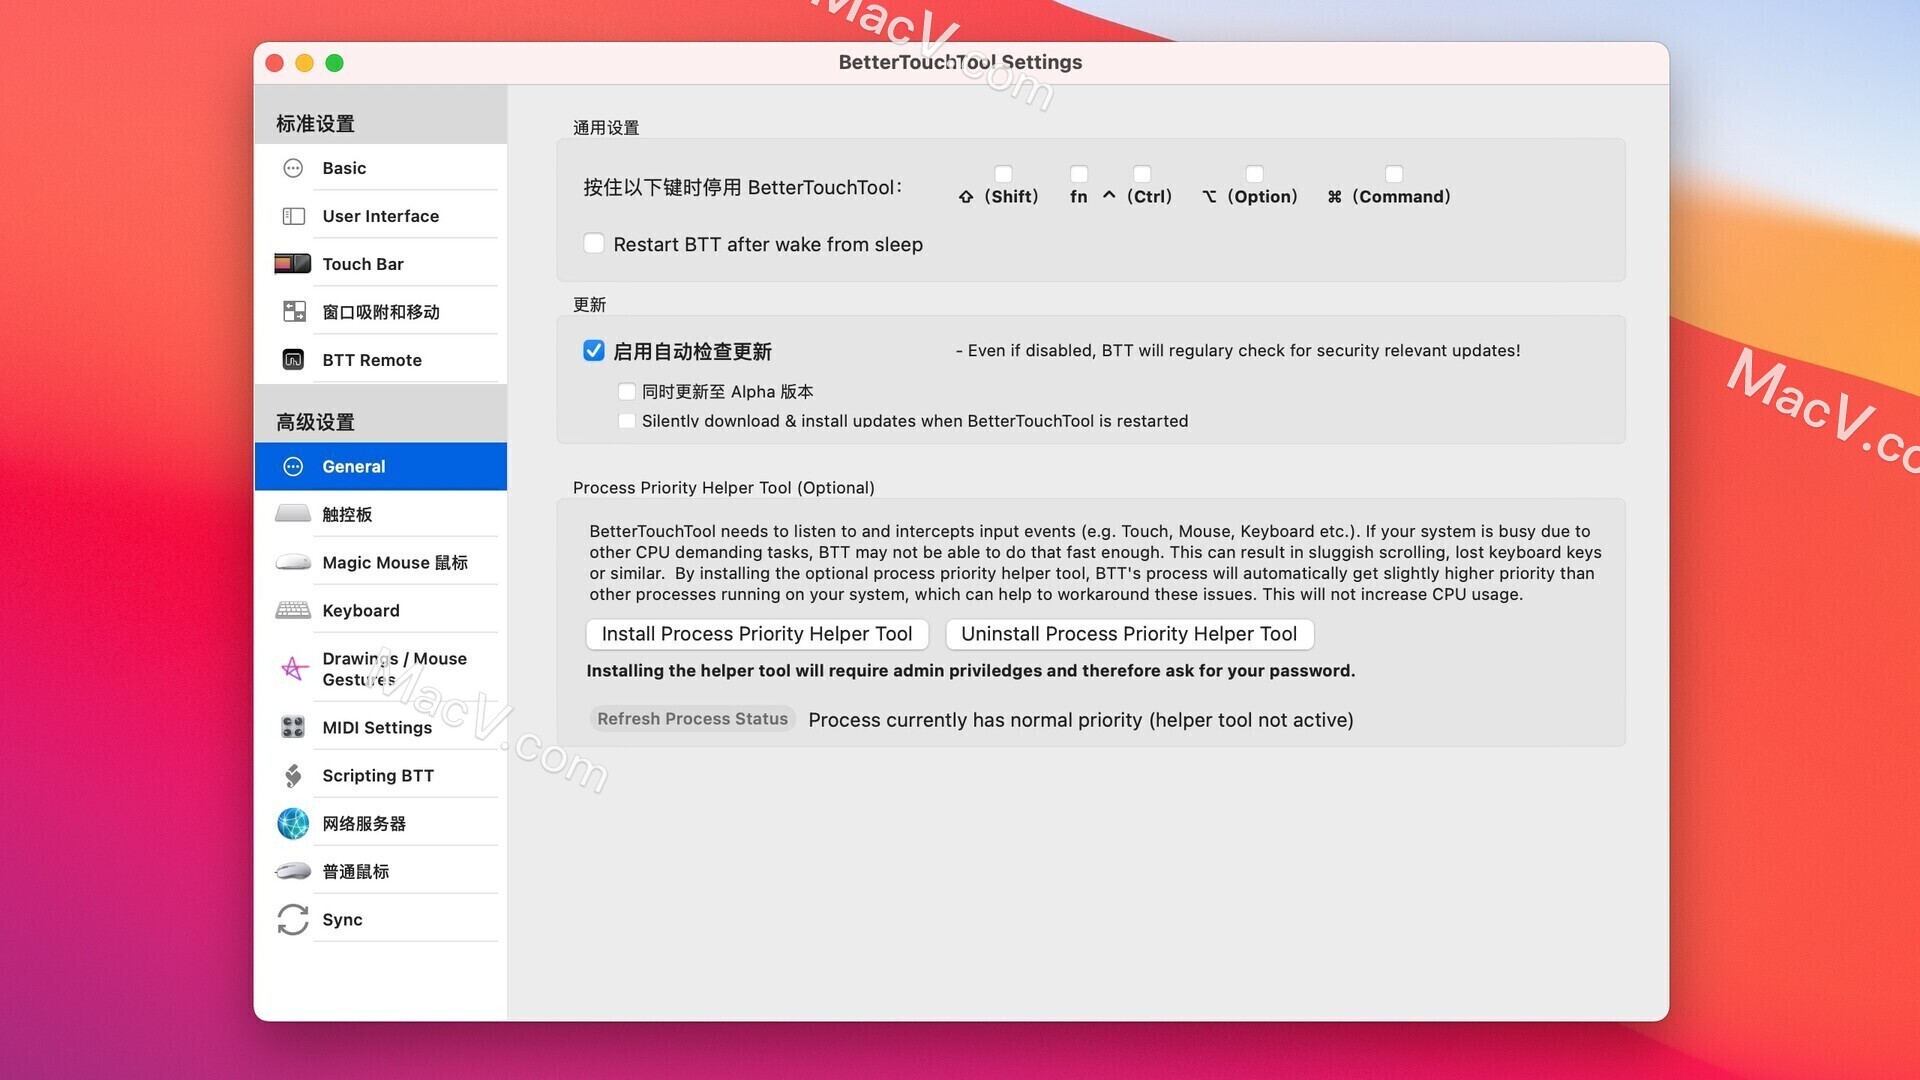
Task: Click the Basic ellipsis icon in sidebar
Action: [293, 168]
